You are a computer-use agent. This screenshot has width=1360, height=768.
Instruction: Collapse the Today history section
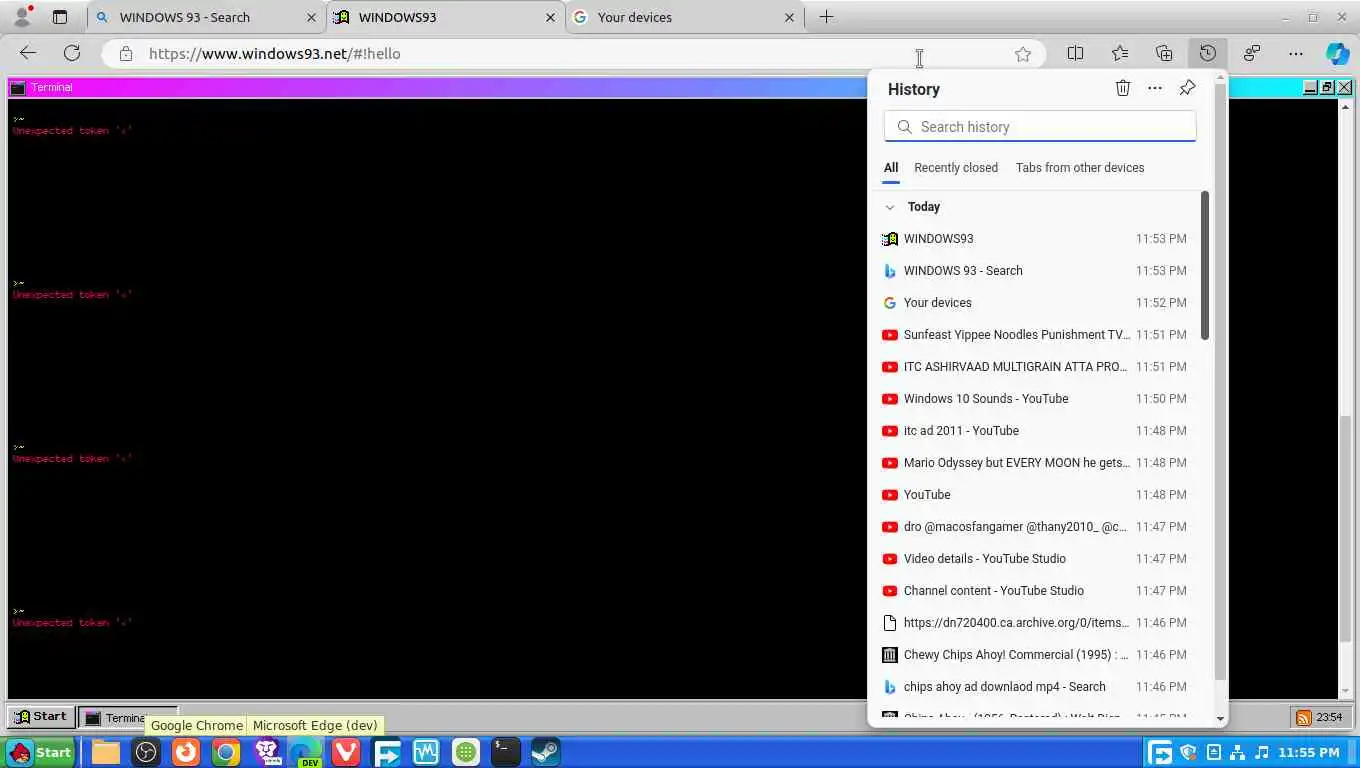(889, 207)
